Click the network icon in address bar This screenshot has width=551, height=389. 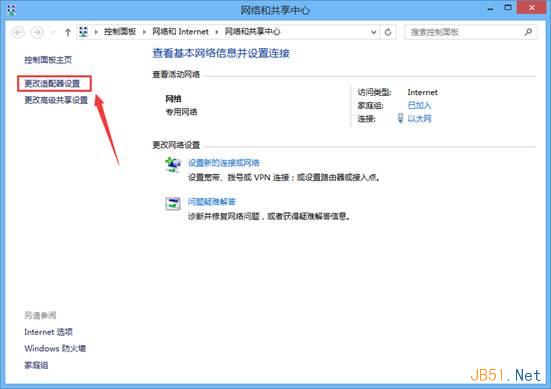(83, 32)
